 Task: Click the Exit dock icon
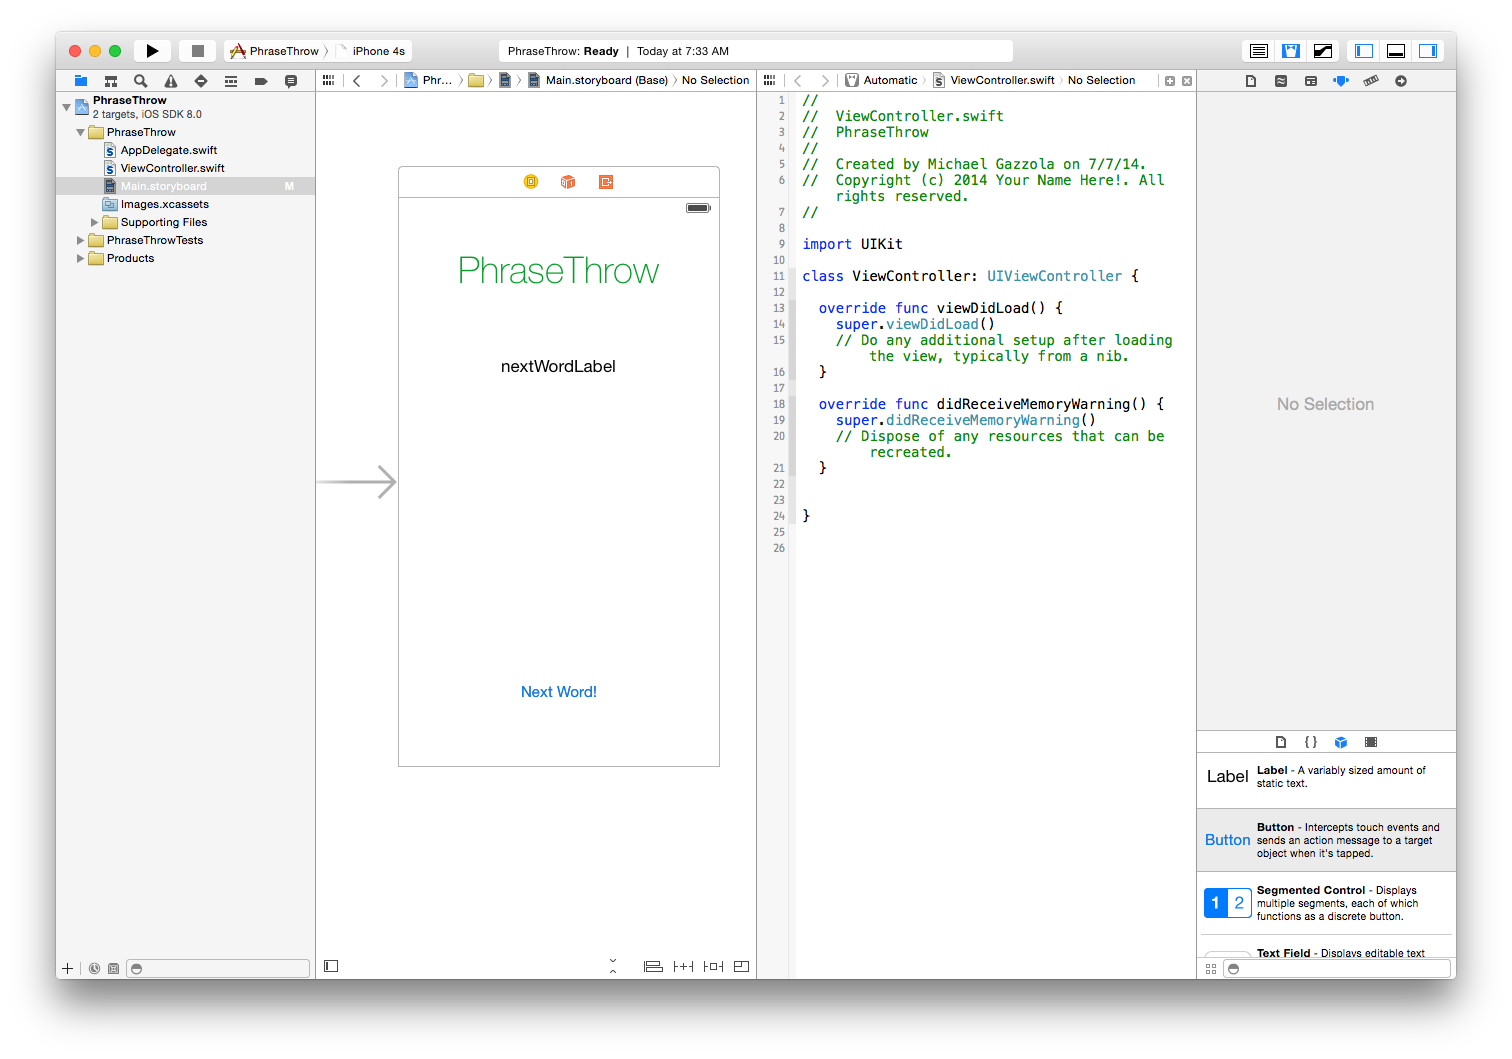click(606, 182)
